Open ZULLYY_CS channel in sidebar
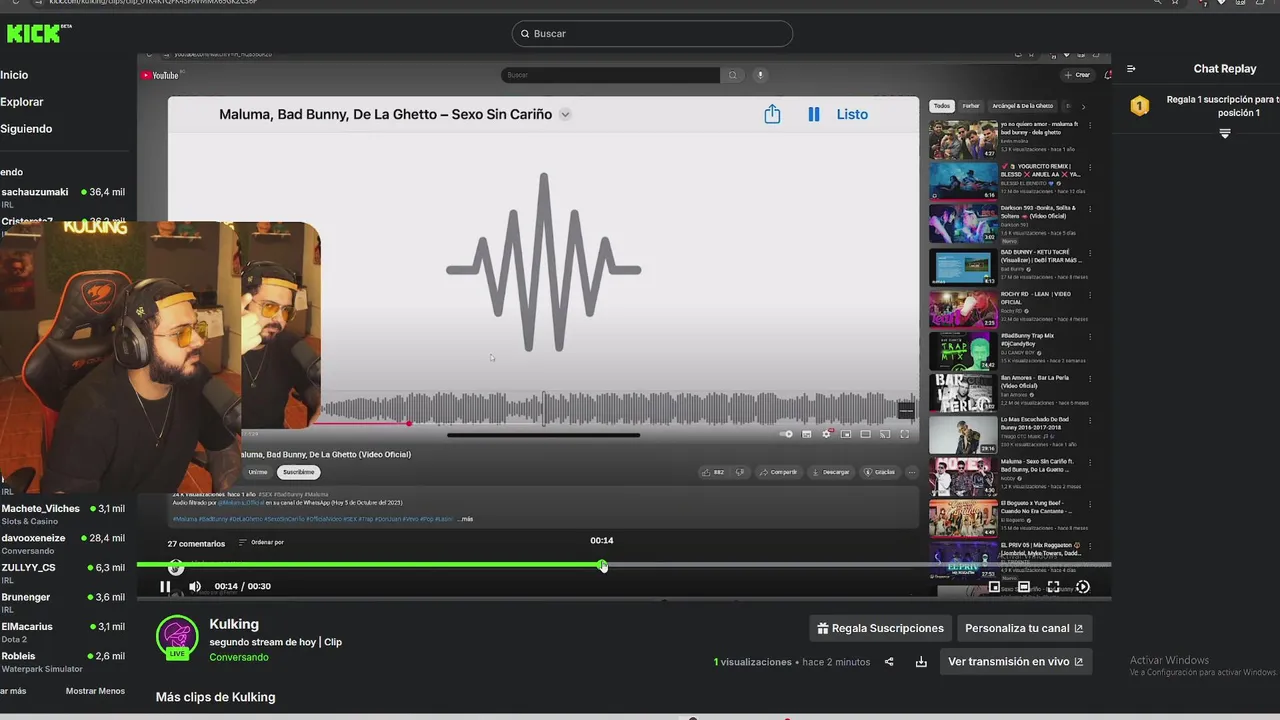1280x720 pixels. tap(63, 573)
